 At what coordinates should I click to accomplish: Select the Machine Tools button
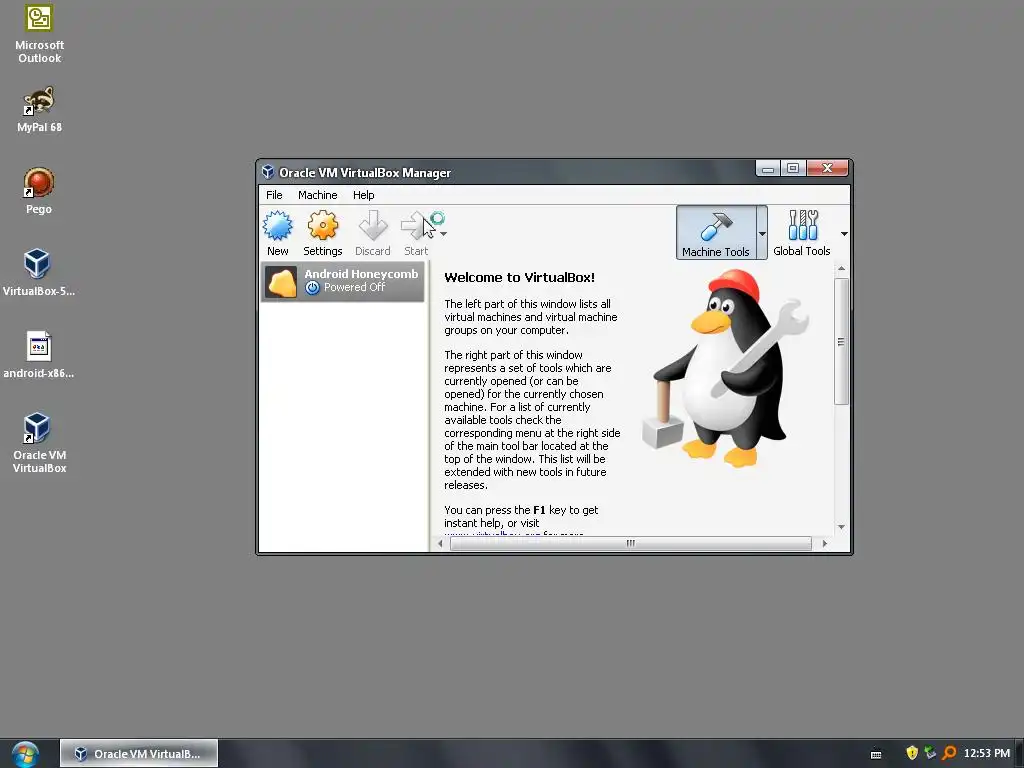tap(716, 232)
